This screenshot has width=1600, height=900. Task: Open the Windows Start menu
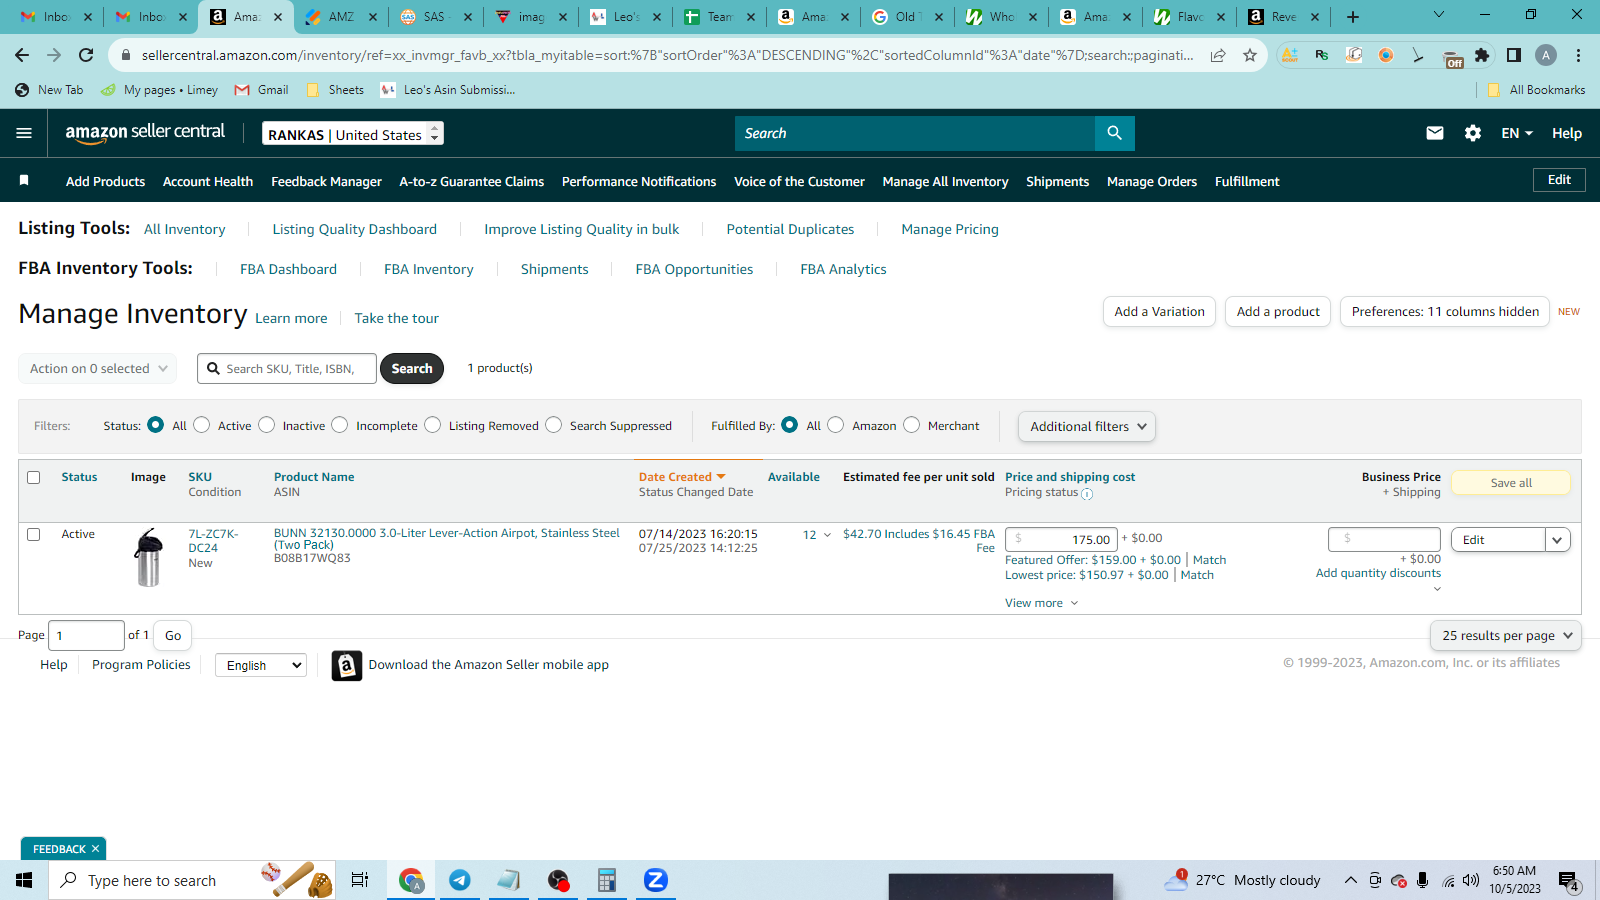(x=24, y=880)
